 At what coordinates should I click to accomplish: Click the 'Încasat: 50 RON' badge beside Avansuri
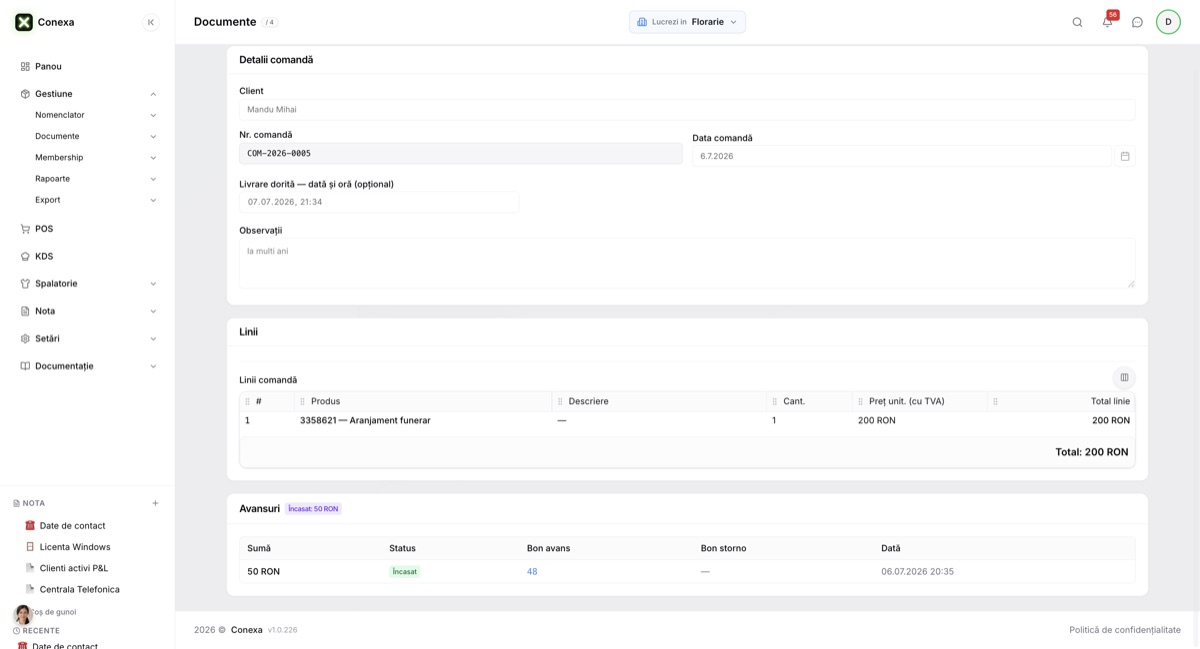[x=313, y=509]
